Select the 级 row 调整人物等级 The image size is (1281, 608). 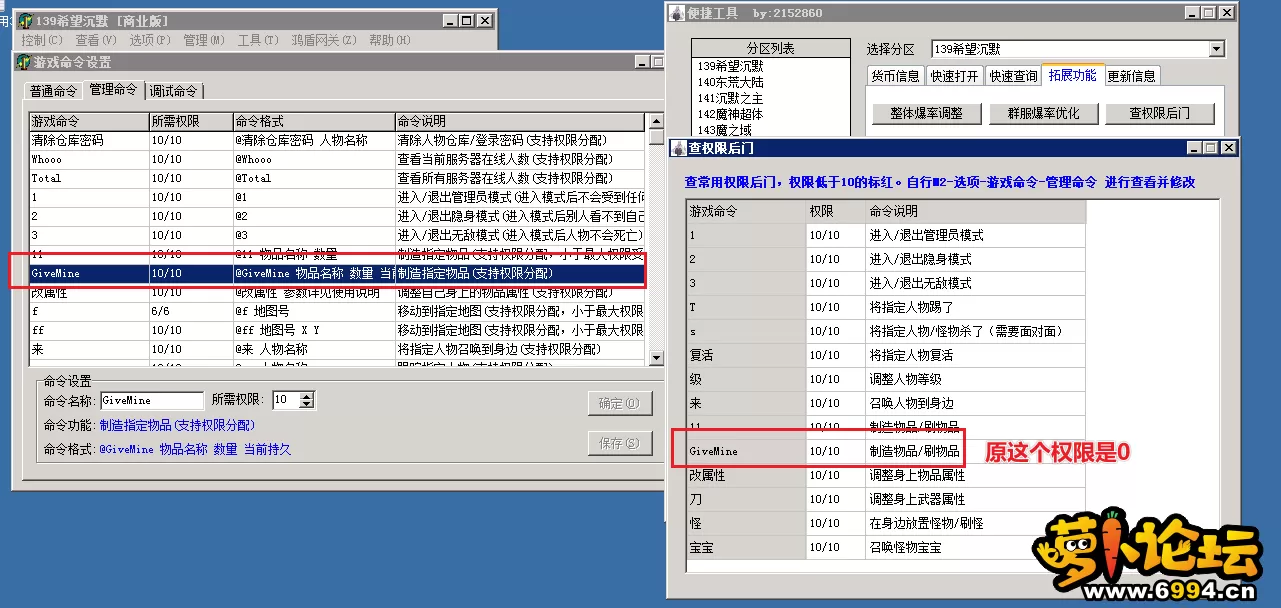tap(886, 379)
